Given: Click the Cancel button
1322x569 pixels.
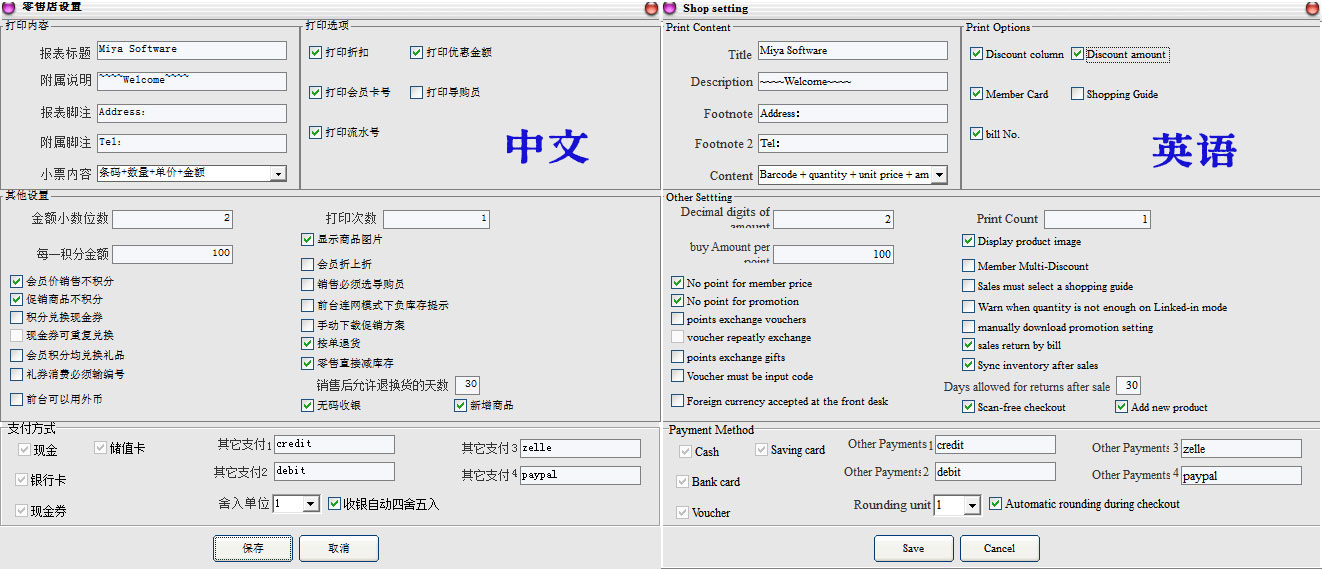Looking at the screenshot, I should coord(1000,548).
